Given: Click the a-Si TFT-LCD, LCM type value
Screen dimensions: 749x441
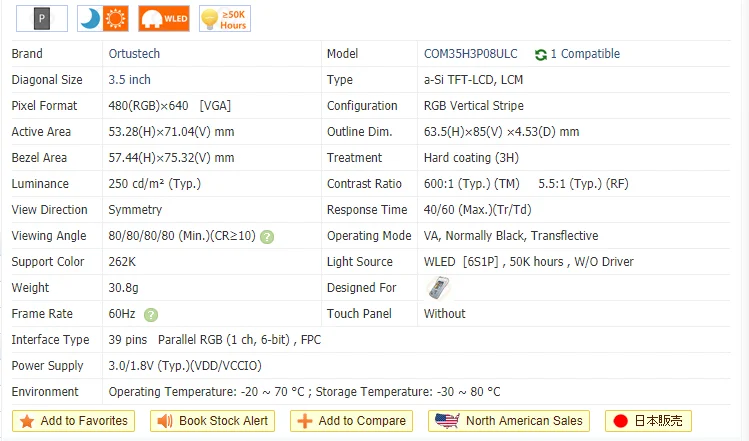Looking at the screenshot, I should 473,79.
